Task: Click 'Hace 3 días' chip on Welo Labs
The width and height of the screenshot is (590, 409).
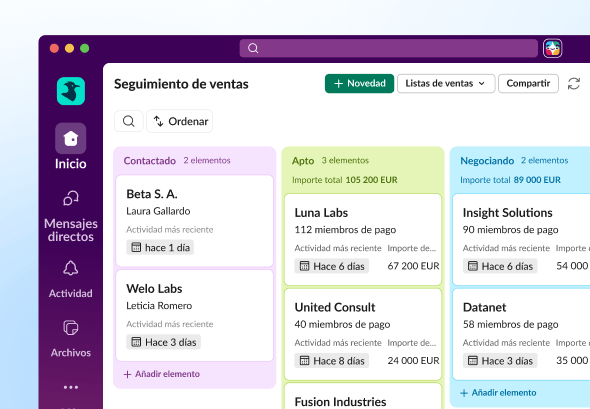Action: [x=163, y=342]
